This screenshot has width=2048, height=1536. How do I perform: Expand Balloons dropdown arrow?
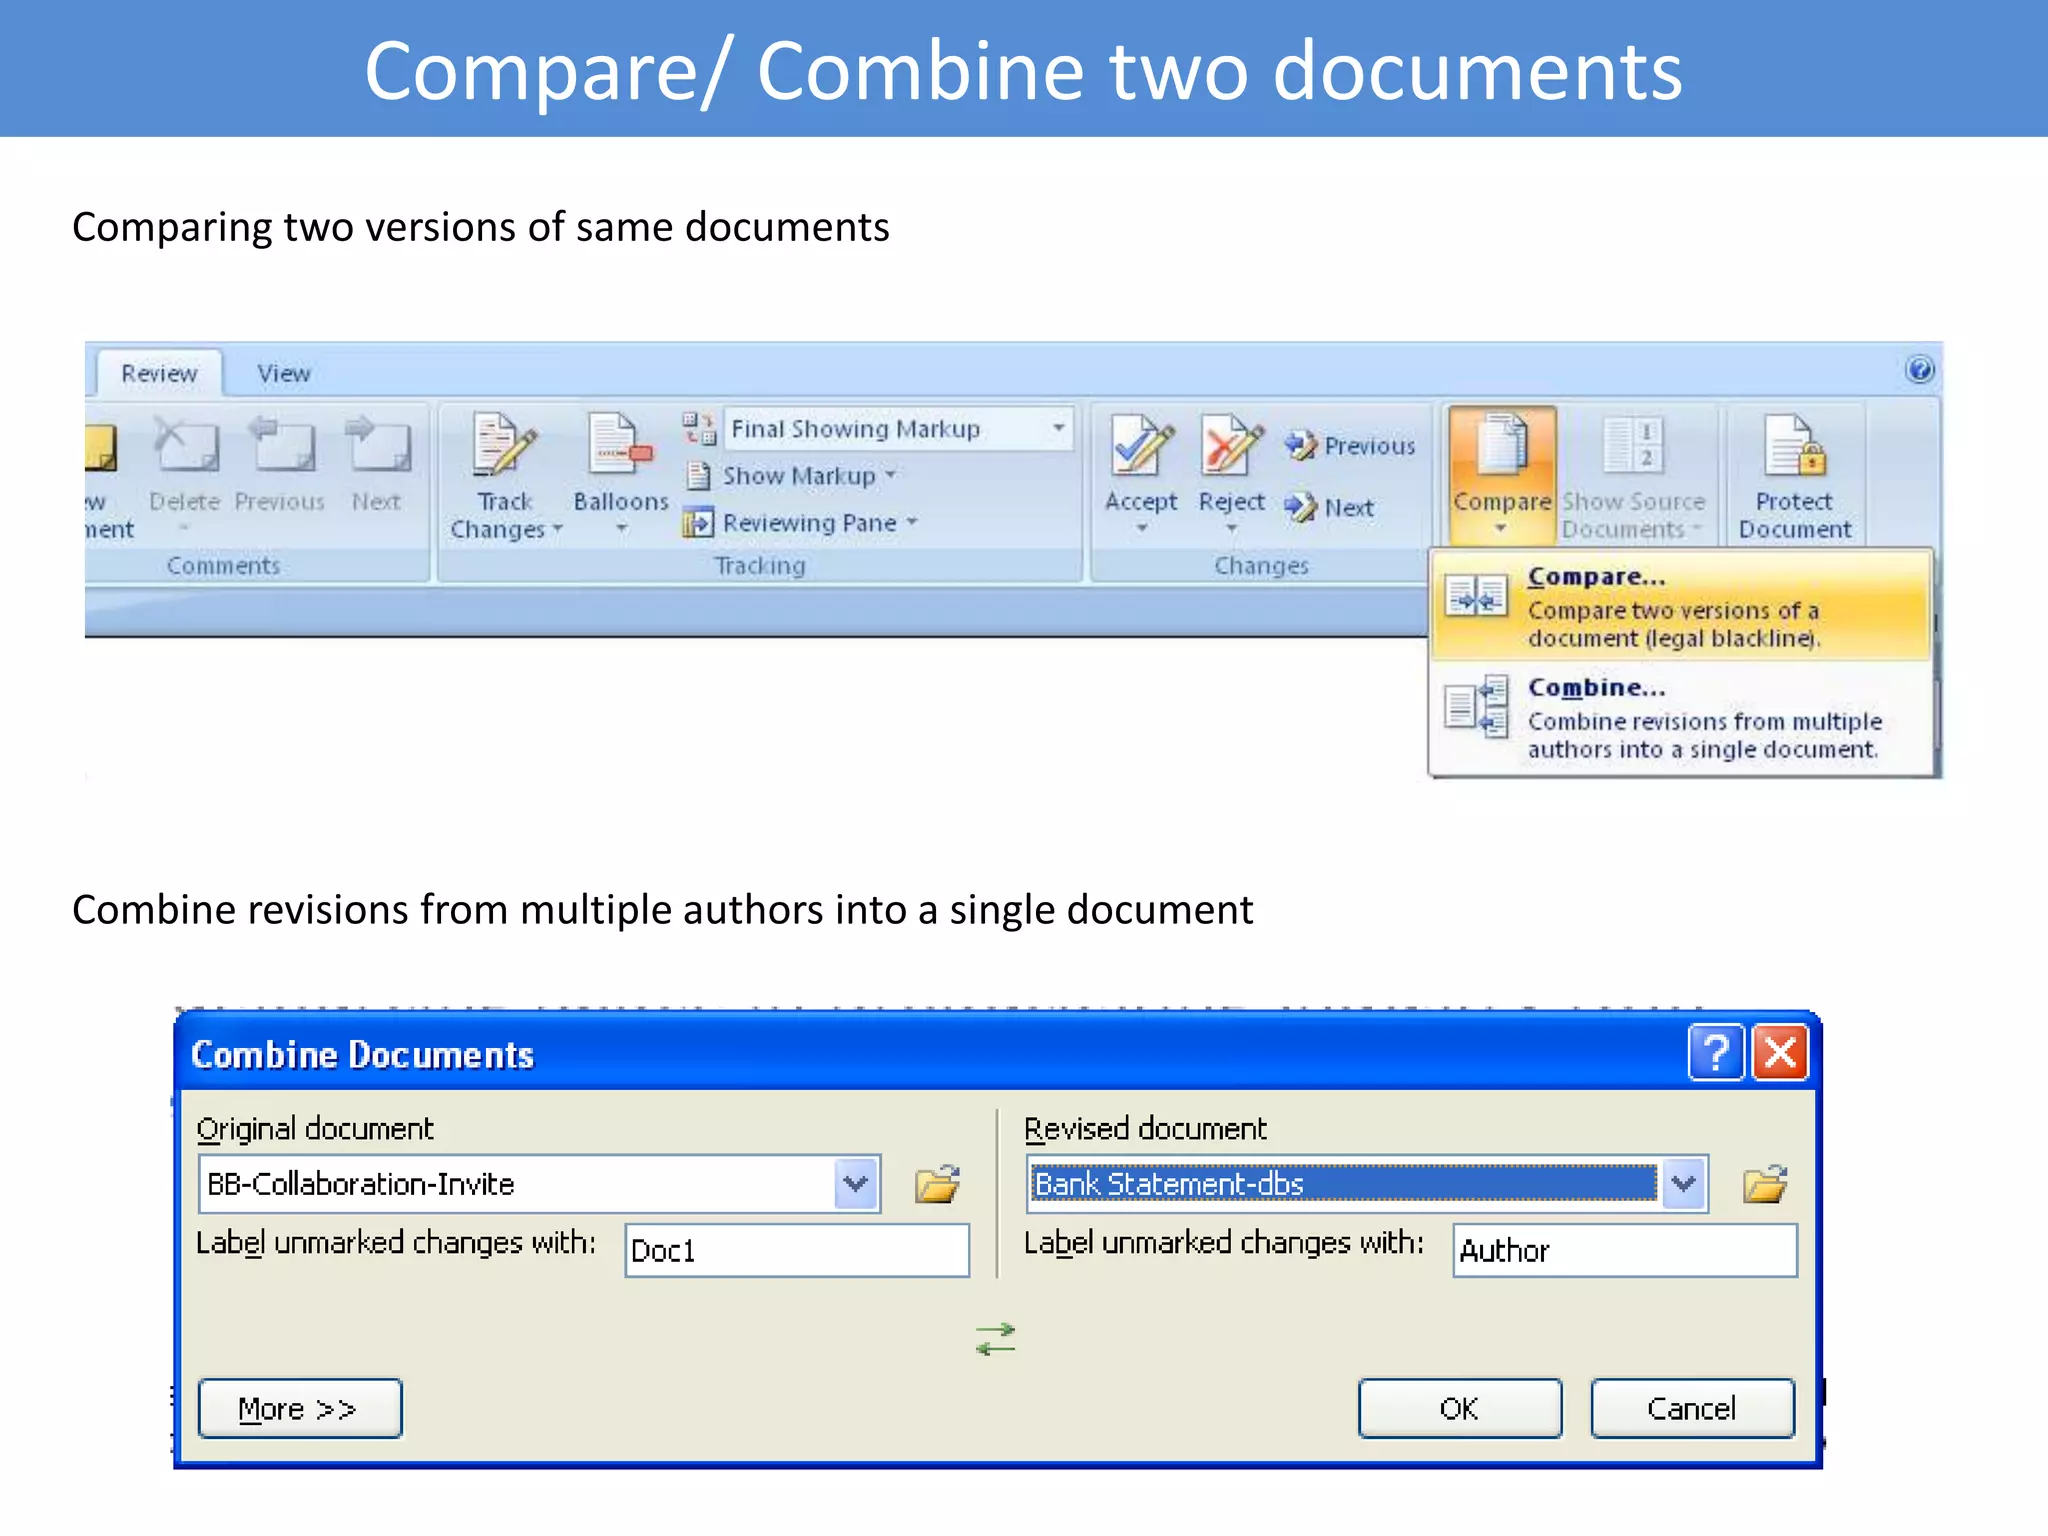621,528
